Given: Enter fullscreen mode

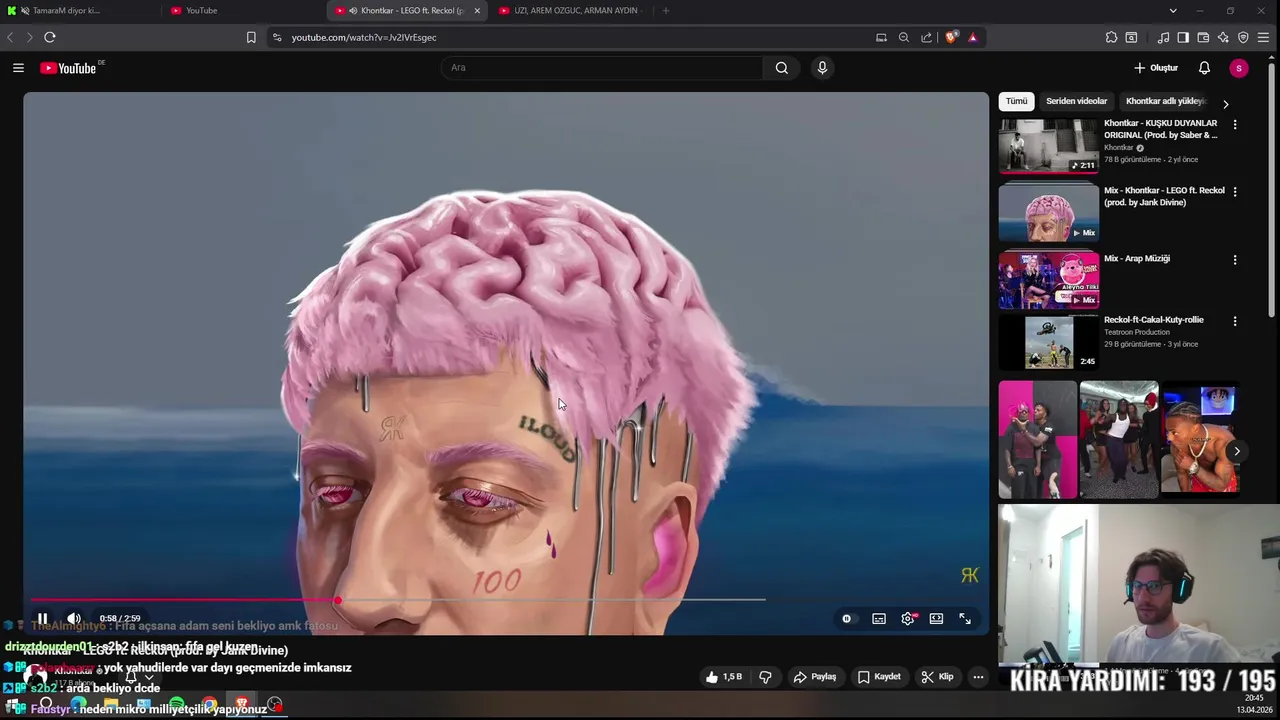Looking at the screenshot, I should 965,619.
